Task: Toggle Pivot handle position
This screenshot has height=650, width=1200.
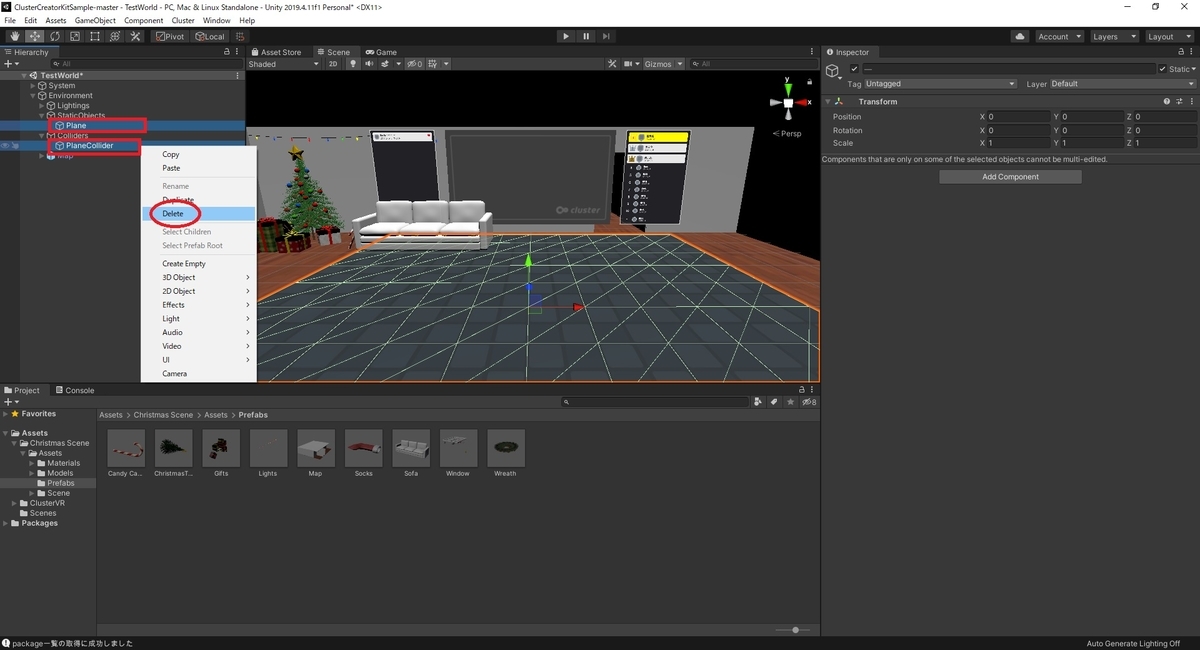Action: tap(169, 36)
